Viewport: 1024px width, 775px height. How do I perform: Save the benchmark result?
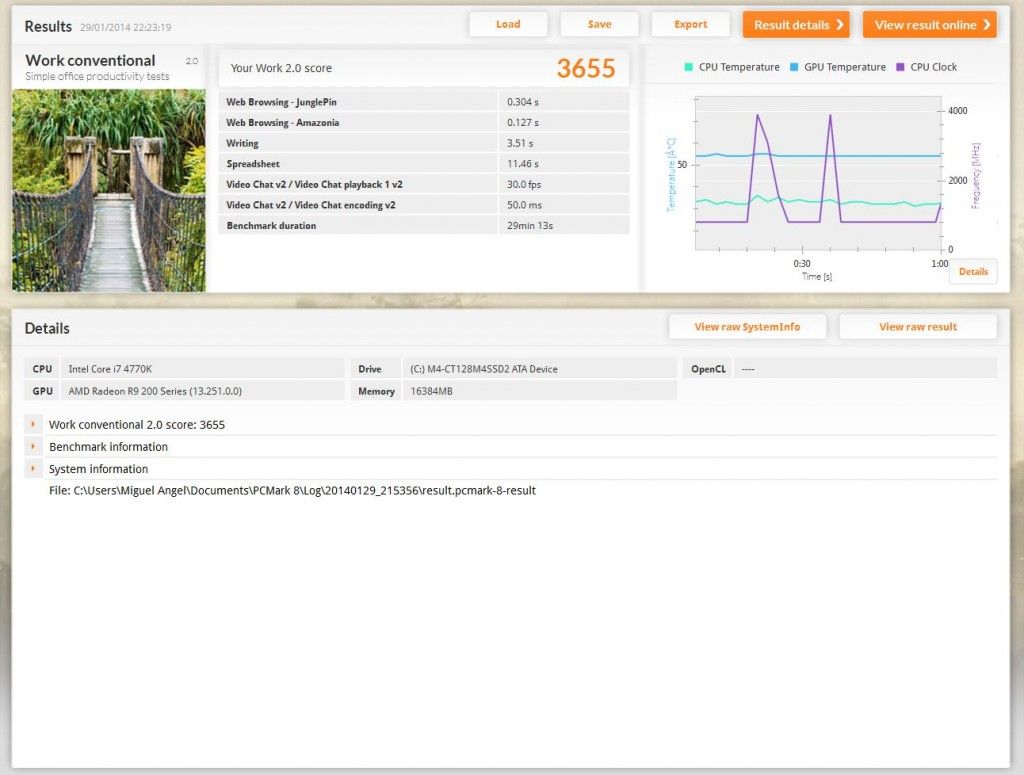600,25
